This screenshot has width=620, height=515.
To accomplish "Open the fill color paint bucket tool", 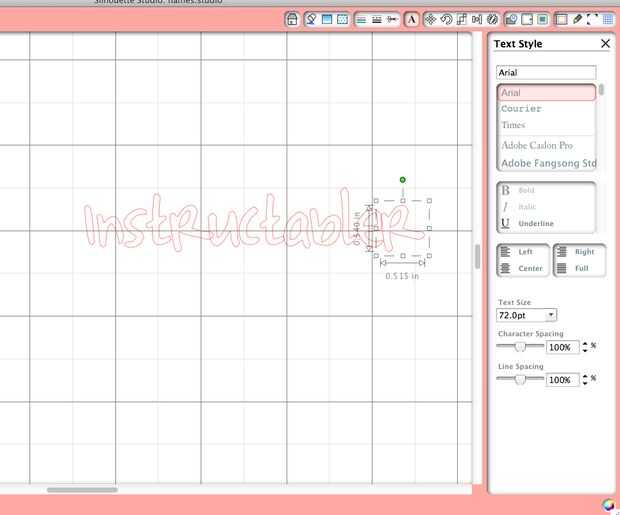I will tap(311, 19).
